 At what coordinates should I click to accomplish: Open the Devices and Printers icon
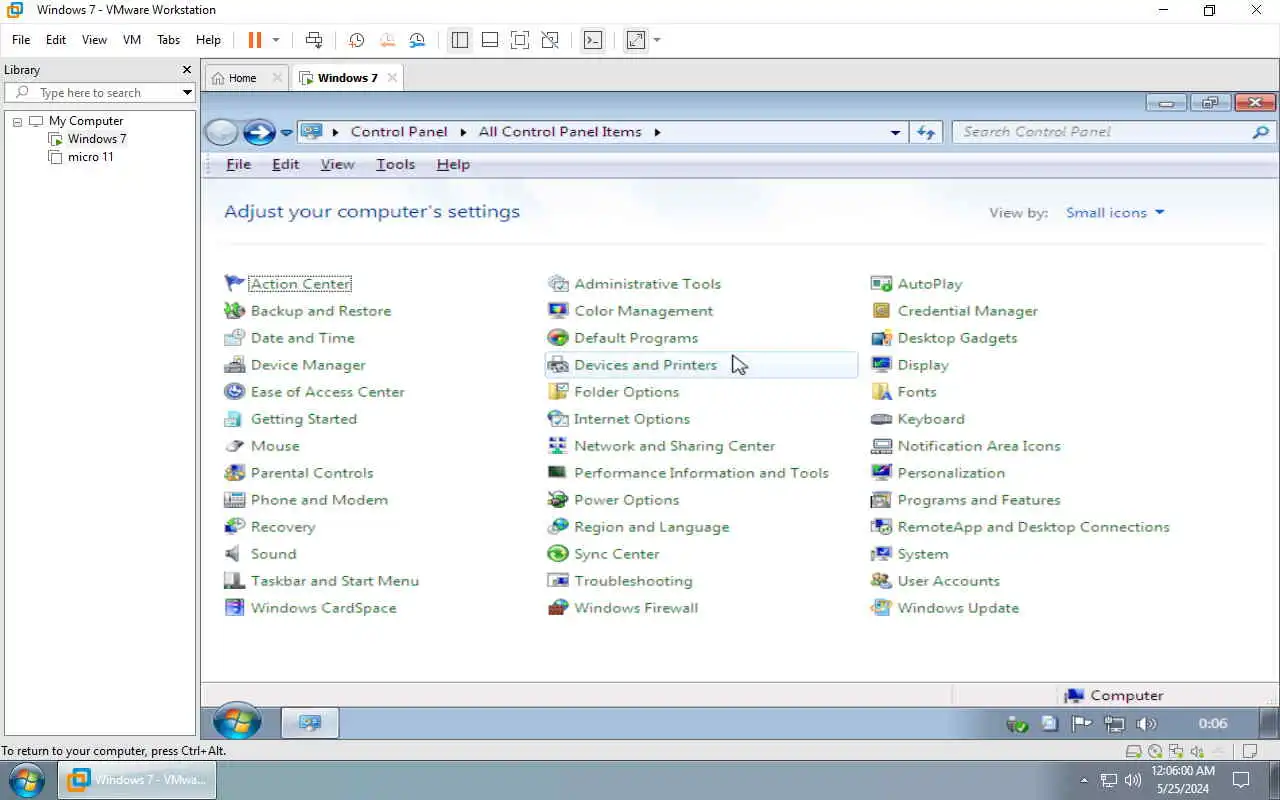point(558,365)
